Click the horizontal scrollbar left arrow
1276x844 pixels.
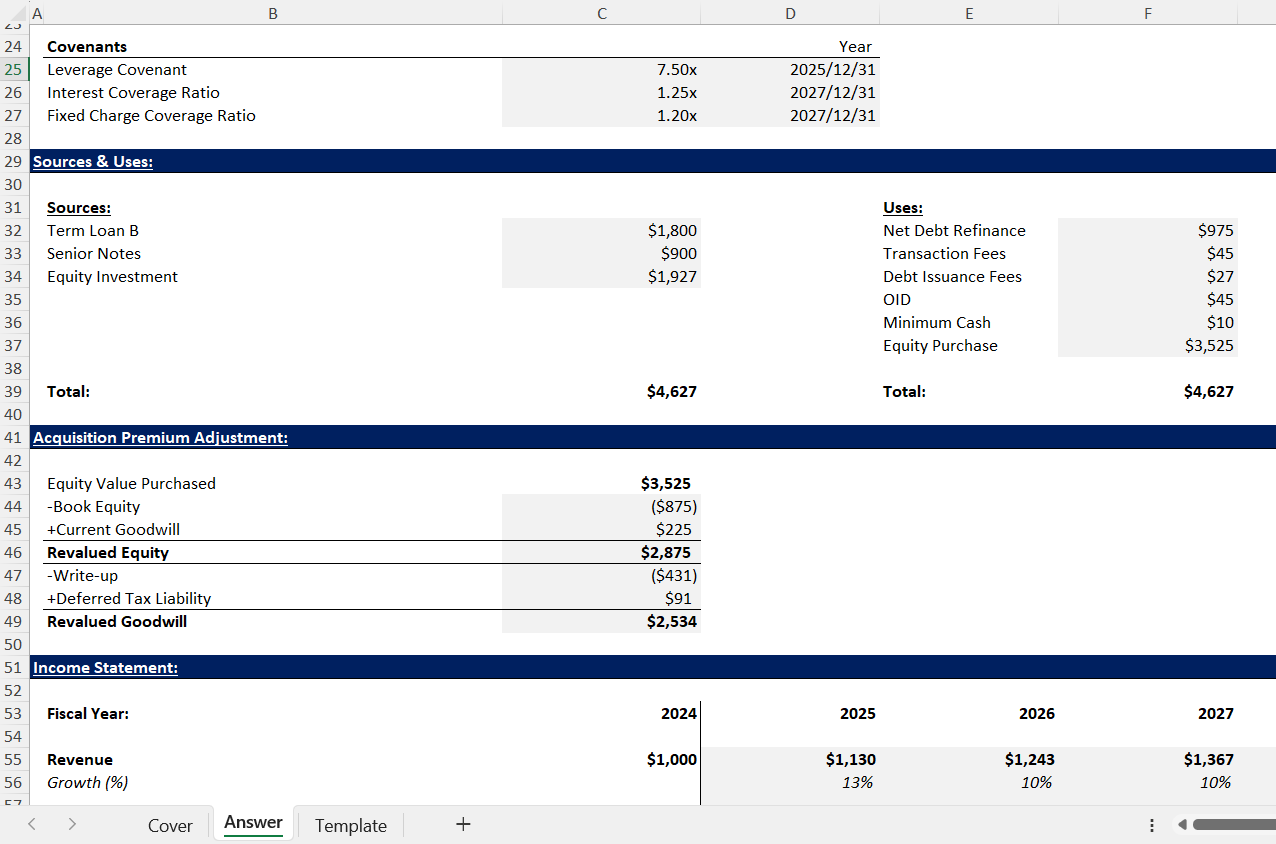point(1183,825)
